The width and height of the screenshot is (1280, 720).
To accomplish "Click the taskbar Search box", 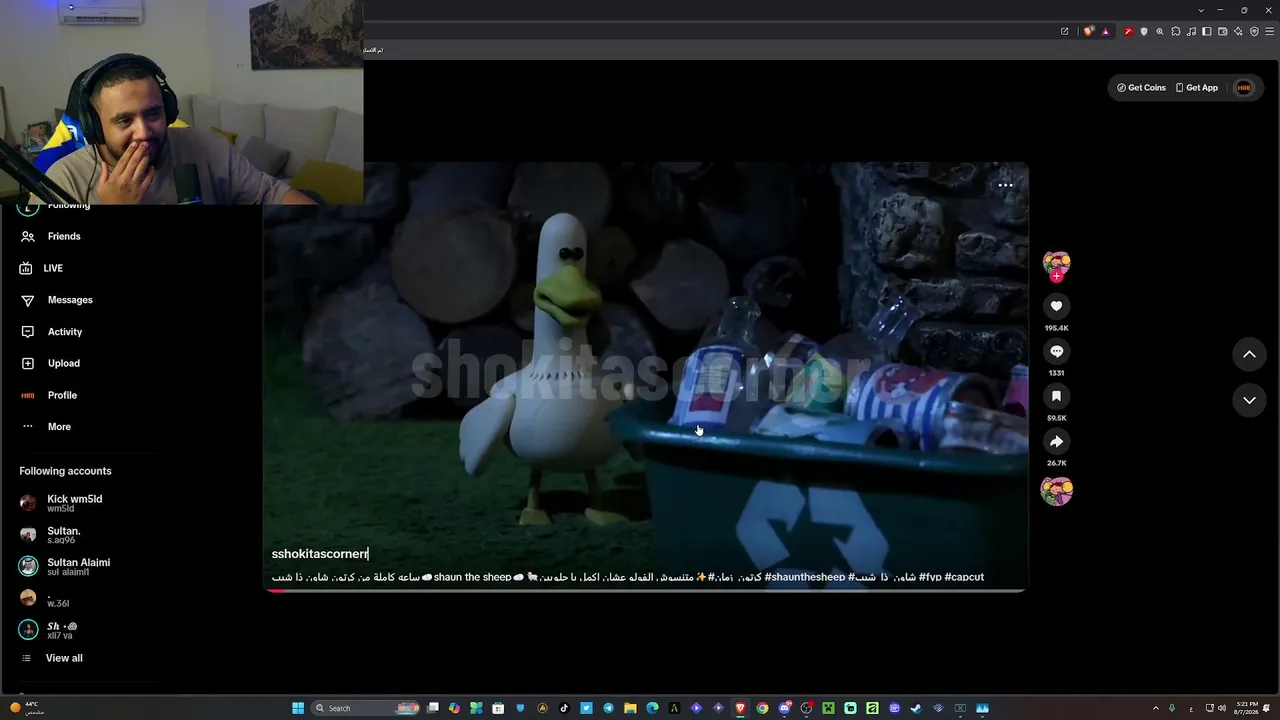I will tap(366, 708).
